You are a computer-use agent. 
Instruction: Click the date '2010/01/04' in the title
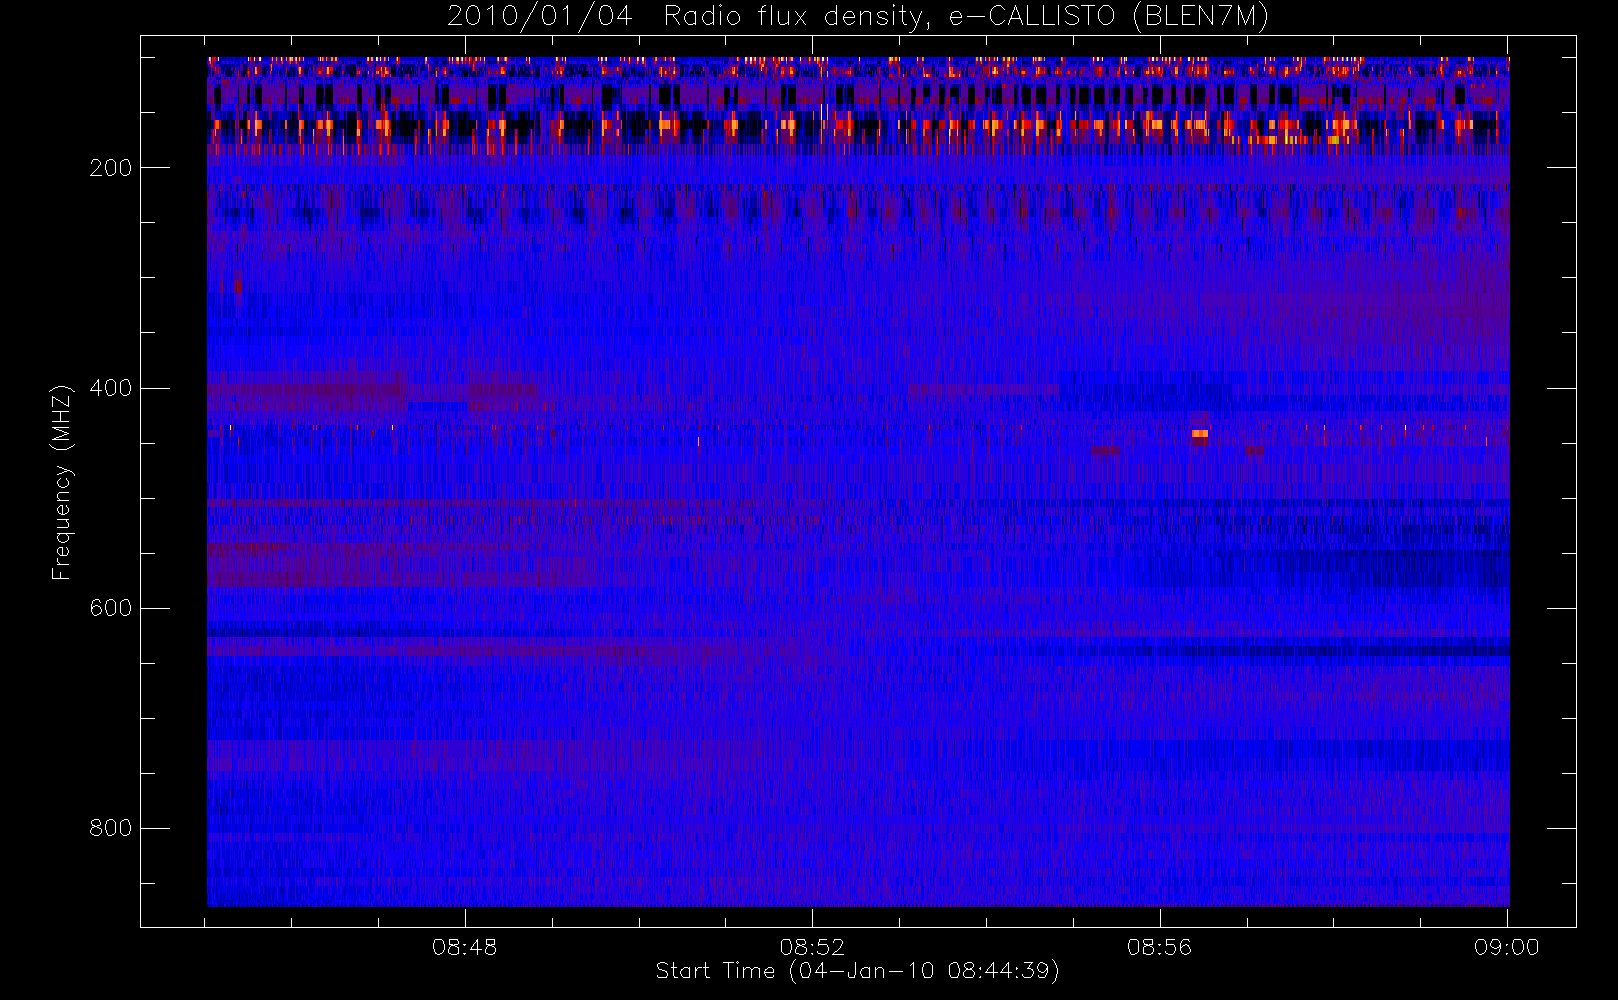[539, 17]
